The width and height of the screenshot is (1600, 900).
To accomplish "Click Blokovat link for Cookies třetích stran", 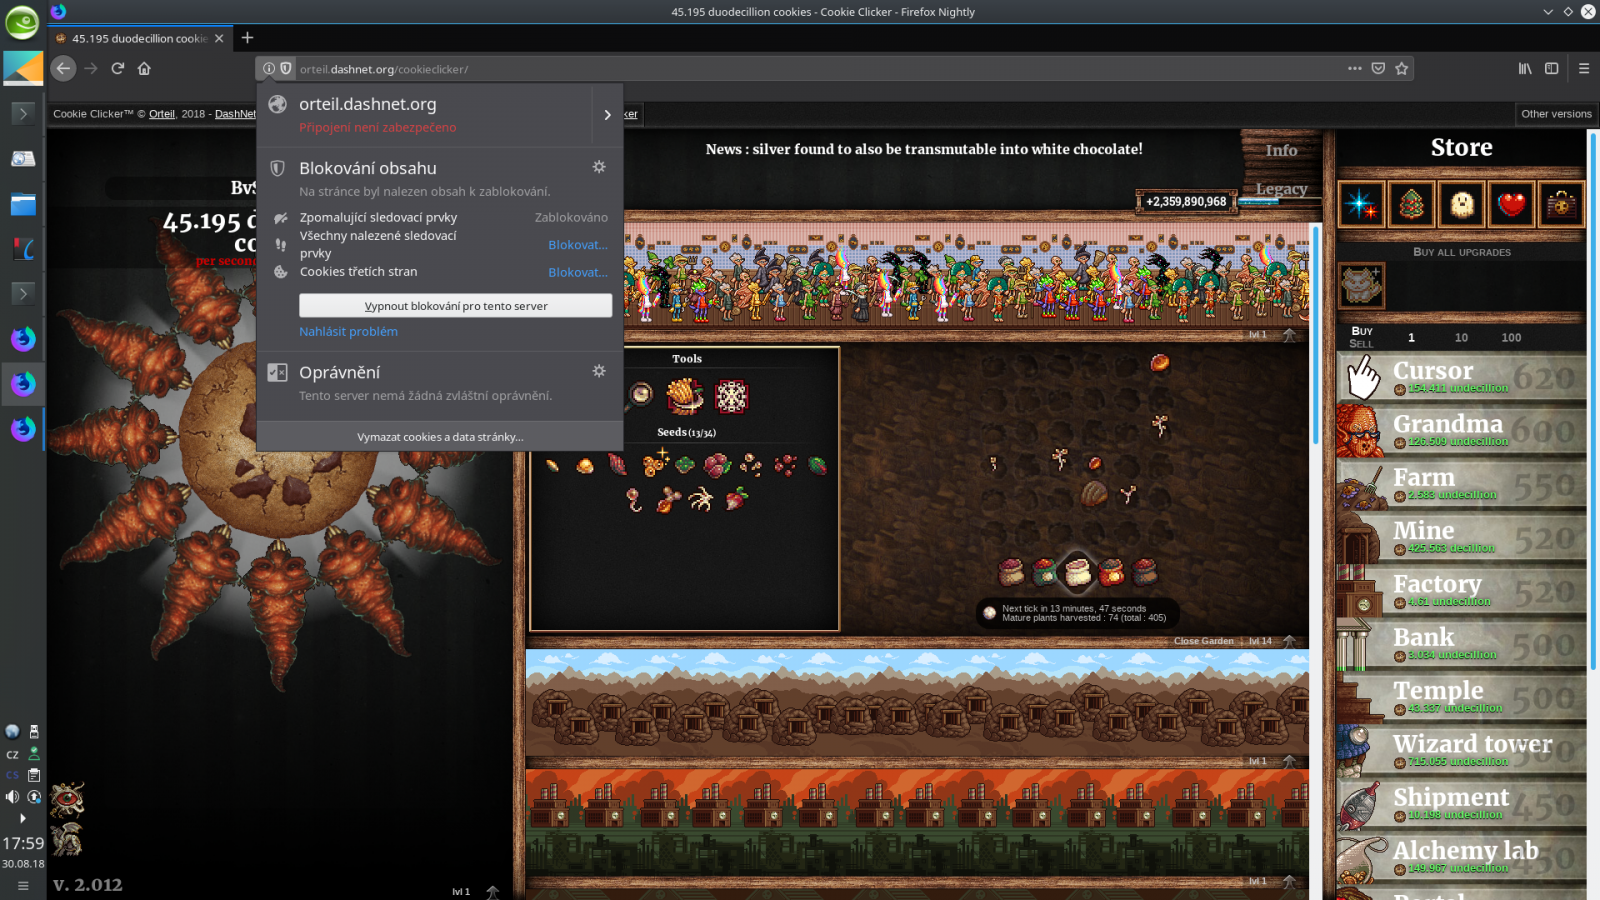I will (578, 272).
